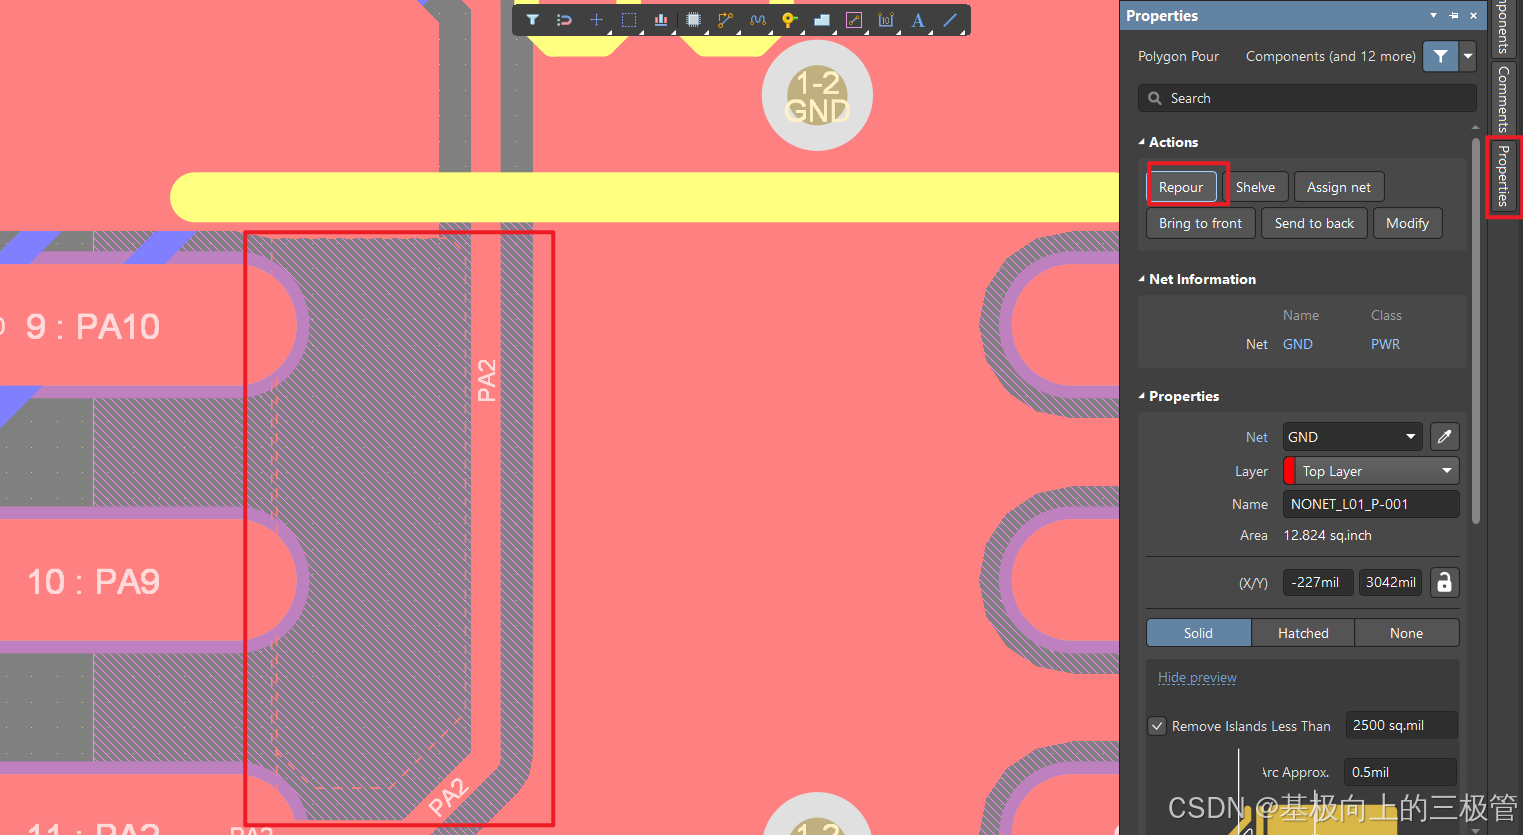
Task: Open the snapping magnet tool
Action: tap(564, 20)
